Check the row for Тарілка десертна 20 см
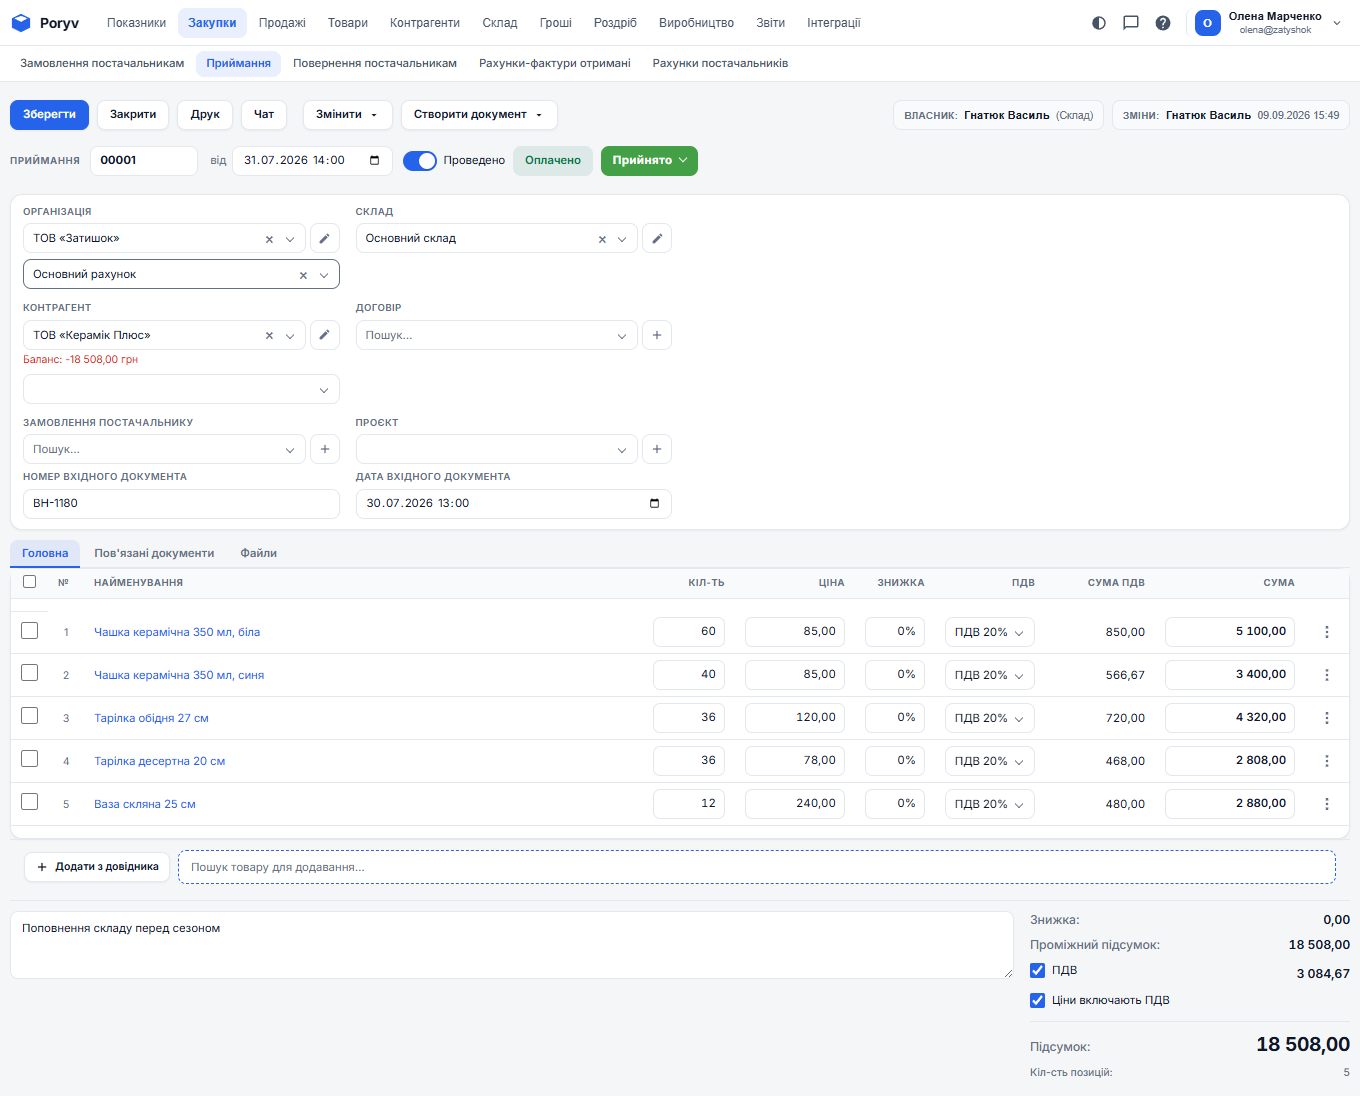 (x=30, y=759)
